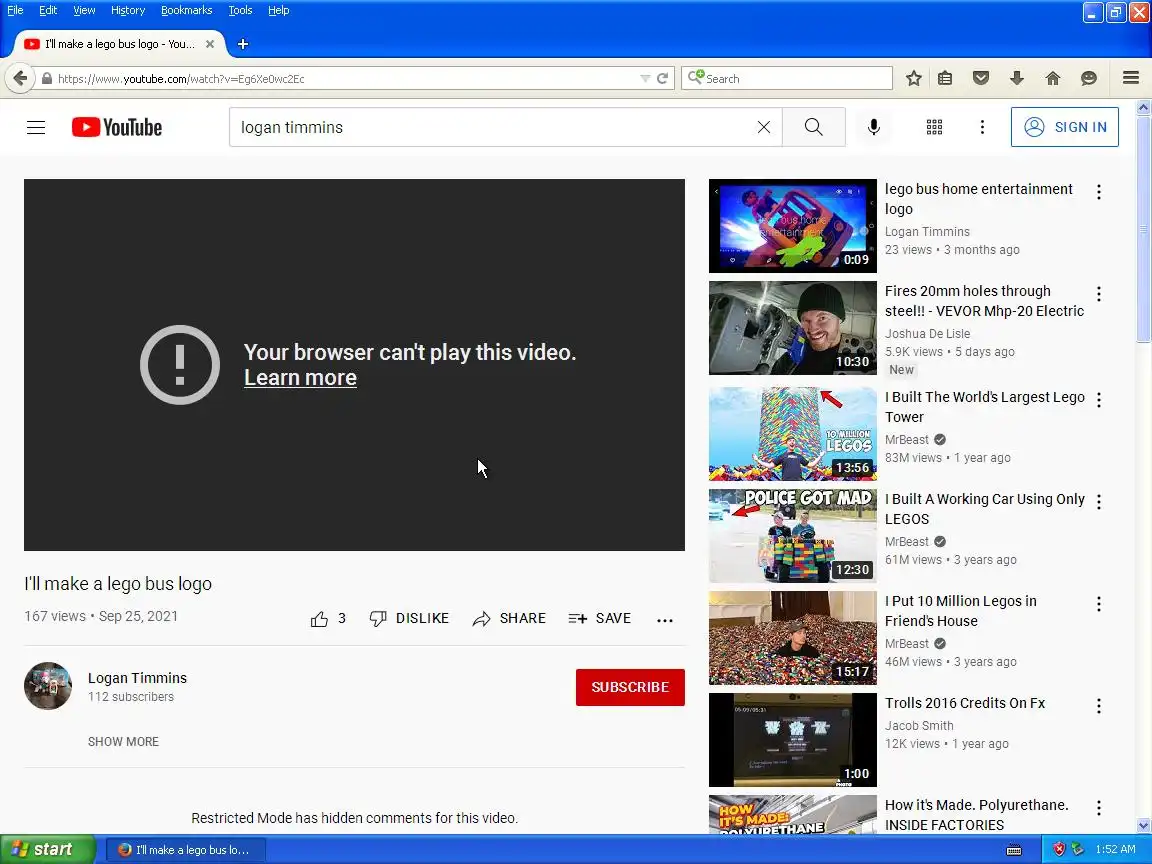Click the page scrollbar down arrow

[x=1143, y=825]
